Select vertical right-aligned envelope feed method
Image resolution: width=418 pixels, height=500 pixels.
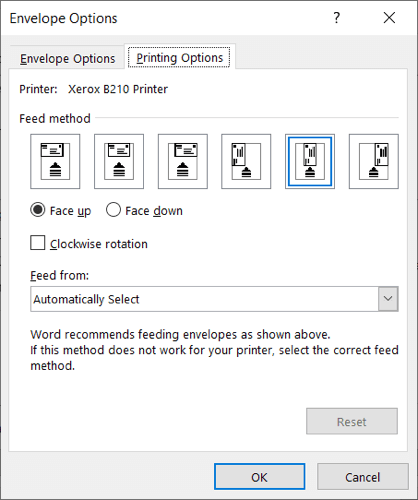[x=374, y=161]
